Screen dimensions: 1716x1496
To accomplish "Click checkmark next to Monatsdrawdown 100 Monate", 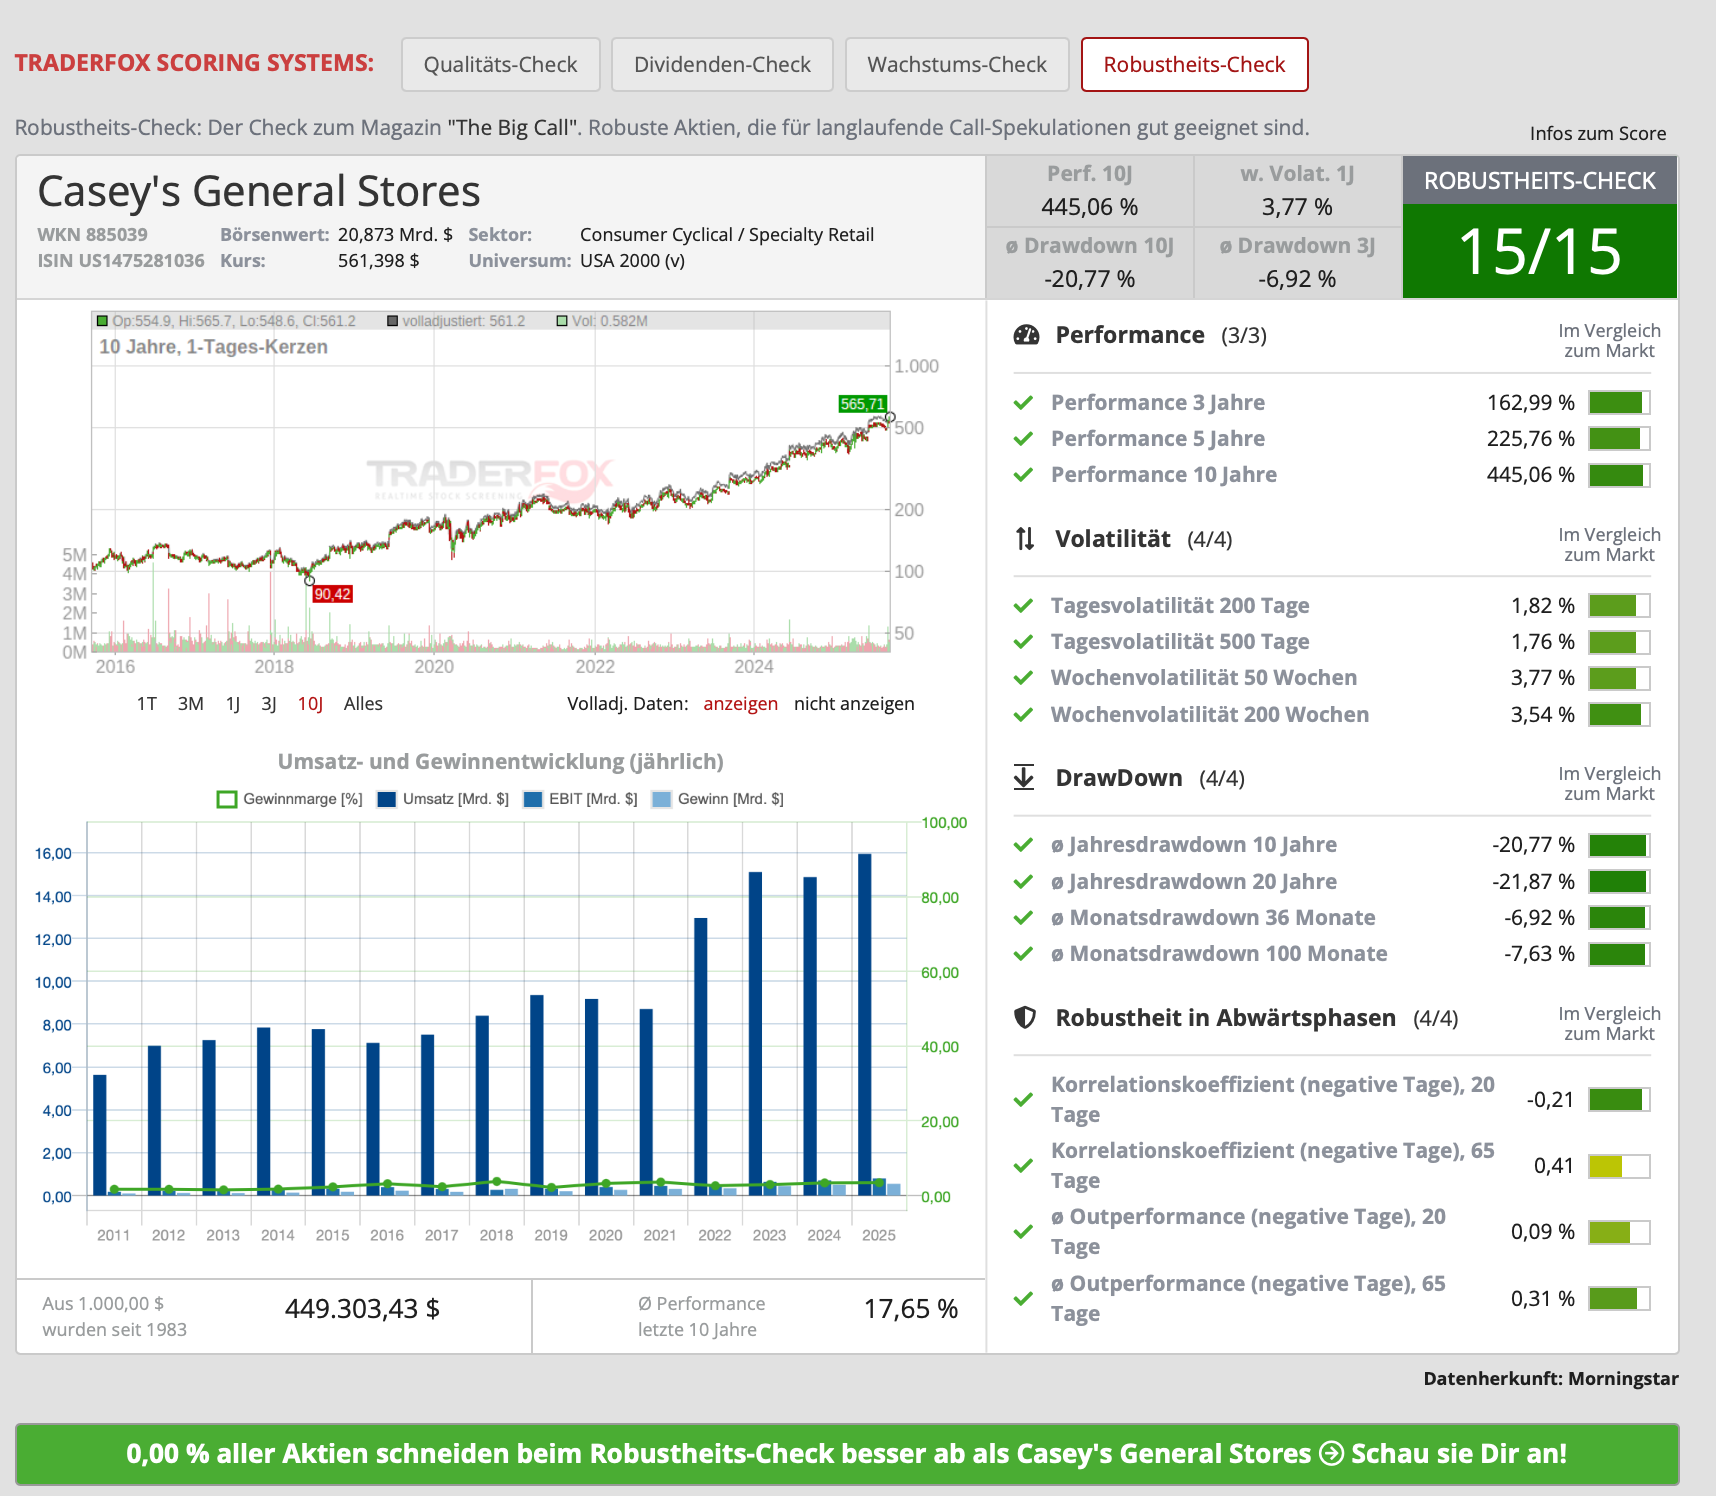I will tap(1023, 954).
